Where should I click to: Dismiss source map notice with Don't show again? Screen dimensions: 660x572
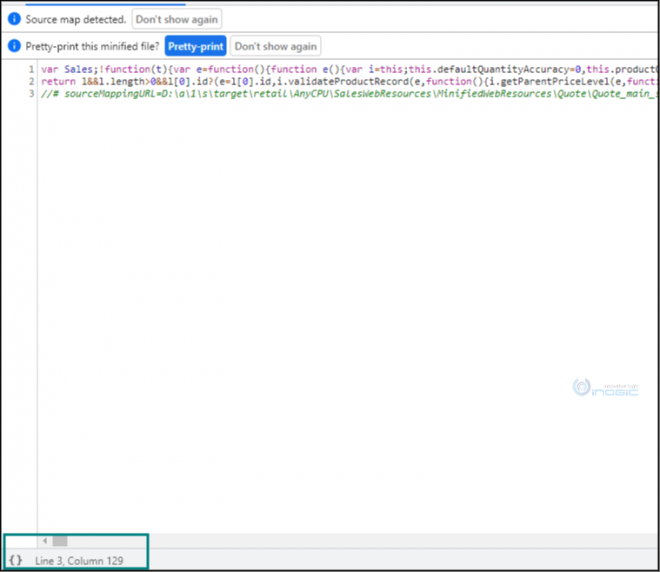(x=176, y=19)
